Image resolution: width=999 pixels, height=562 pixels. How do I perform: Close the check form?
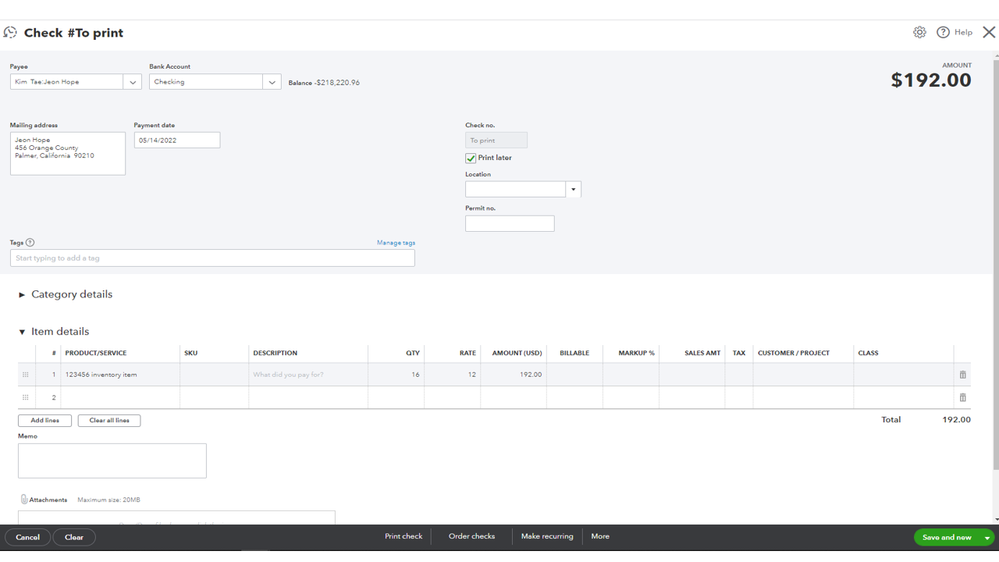coord(989,32)
